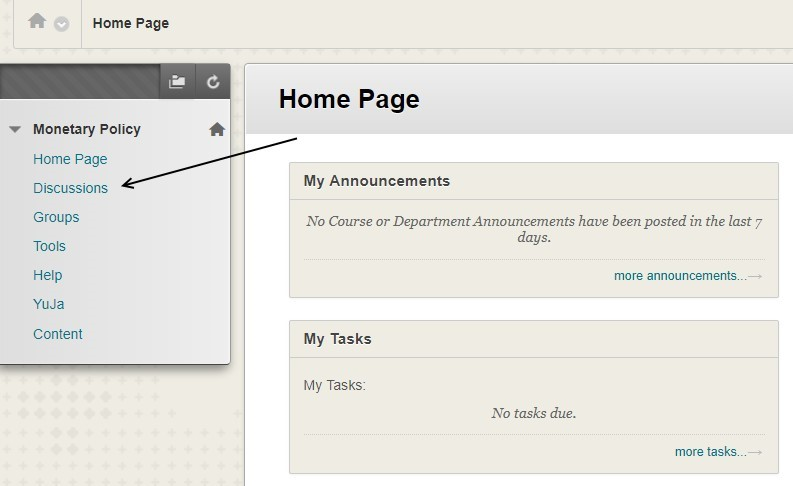Click the Monetary Policy course title
Viewport: 793px width, 486px height.
click(87, 129)
